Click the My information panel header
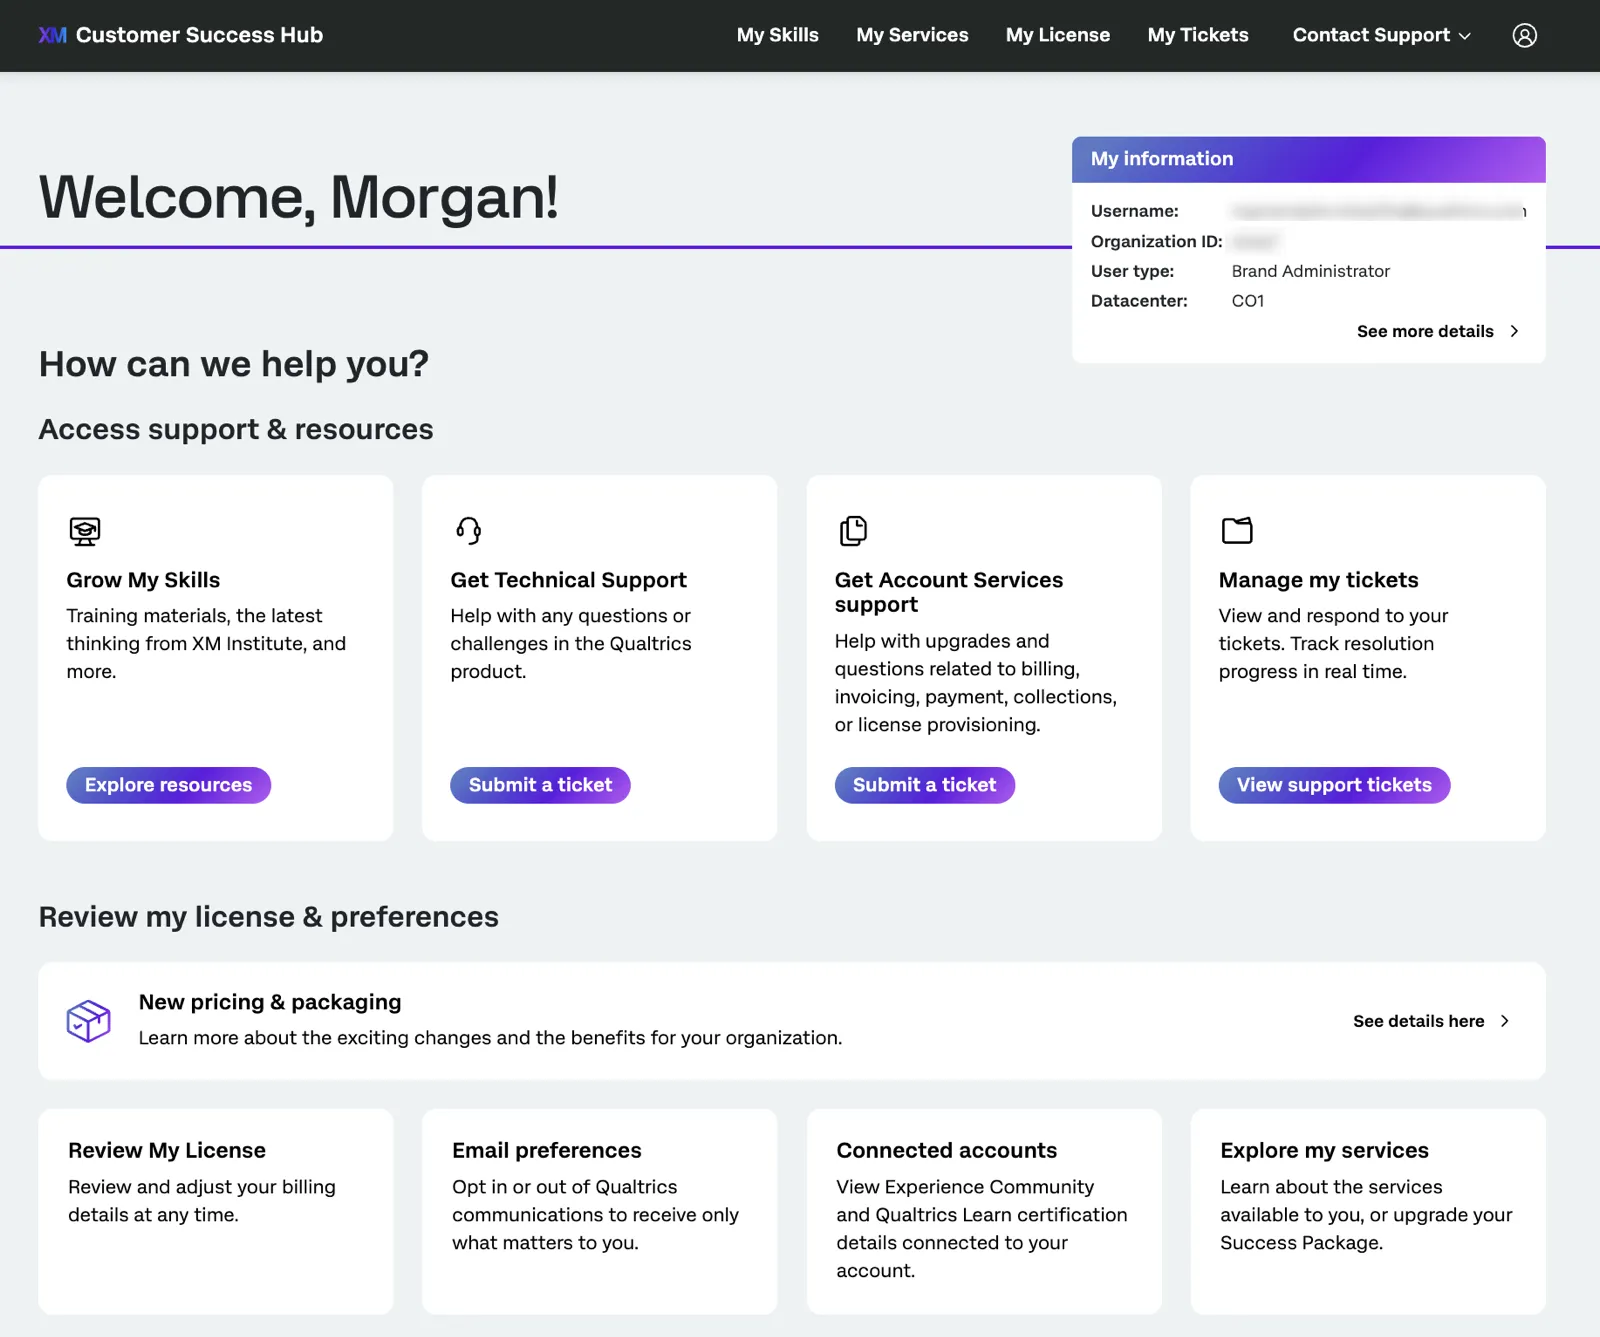The image size is (1600, 1337). pyautogui.click(x=1309, y=159)
